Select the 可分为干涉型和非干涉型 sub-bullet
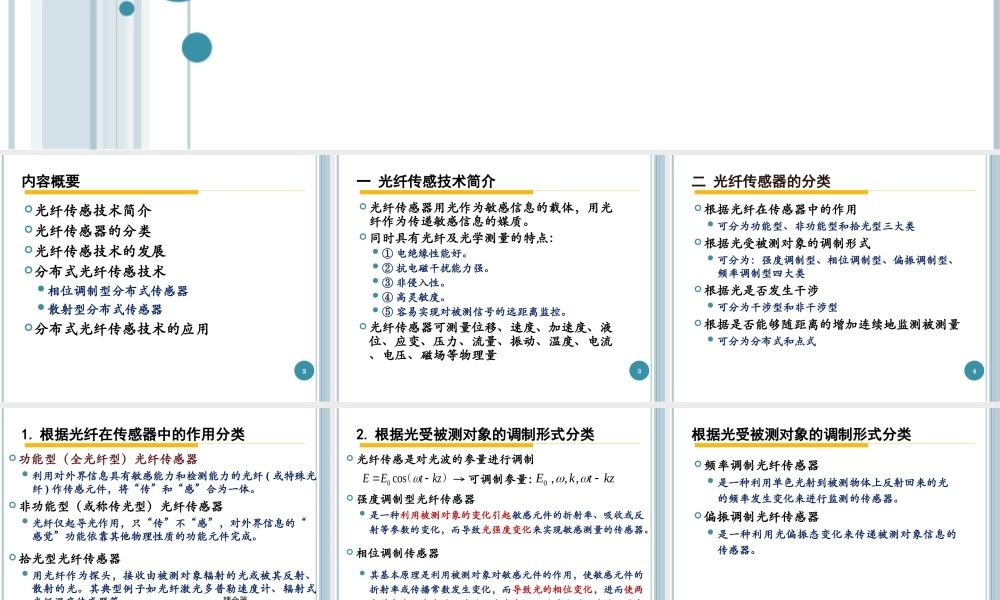 (777, 307)
